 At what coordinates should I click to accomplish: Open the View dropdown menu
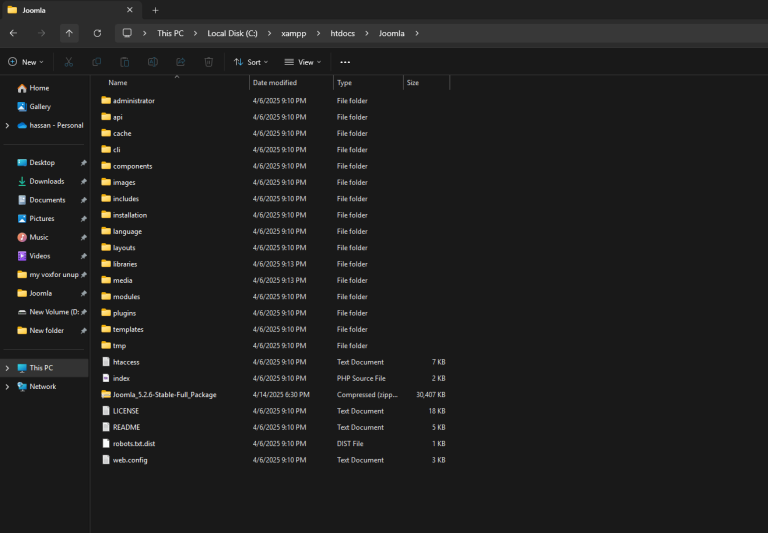click(303, 62)
